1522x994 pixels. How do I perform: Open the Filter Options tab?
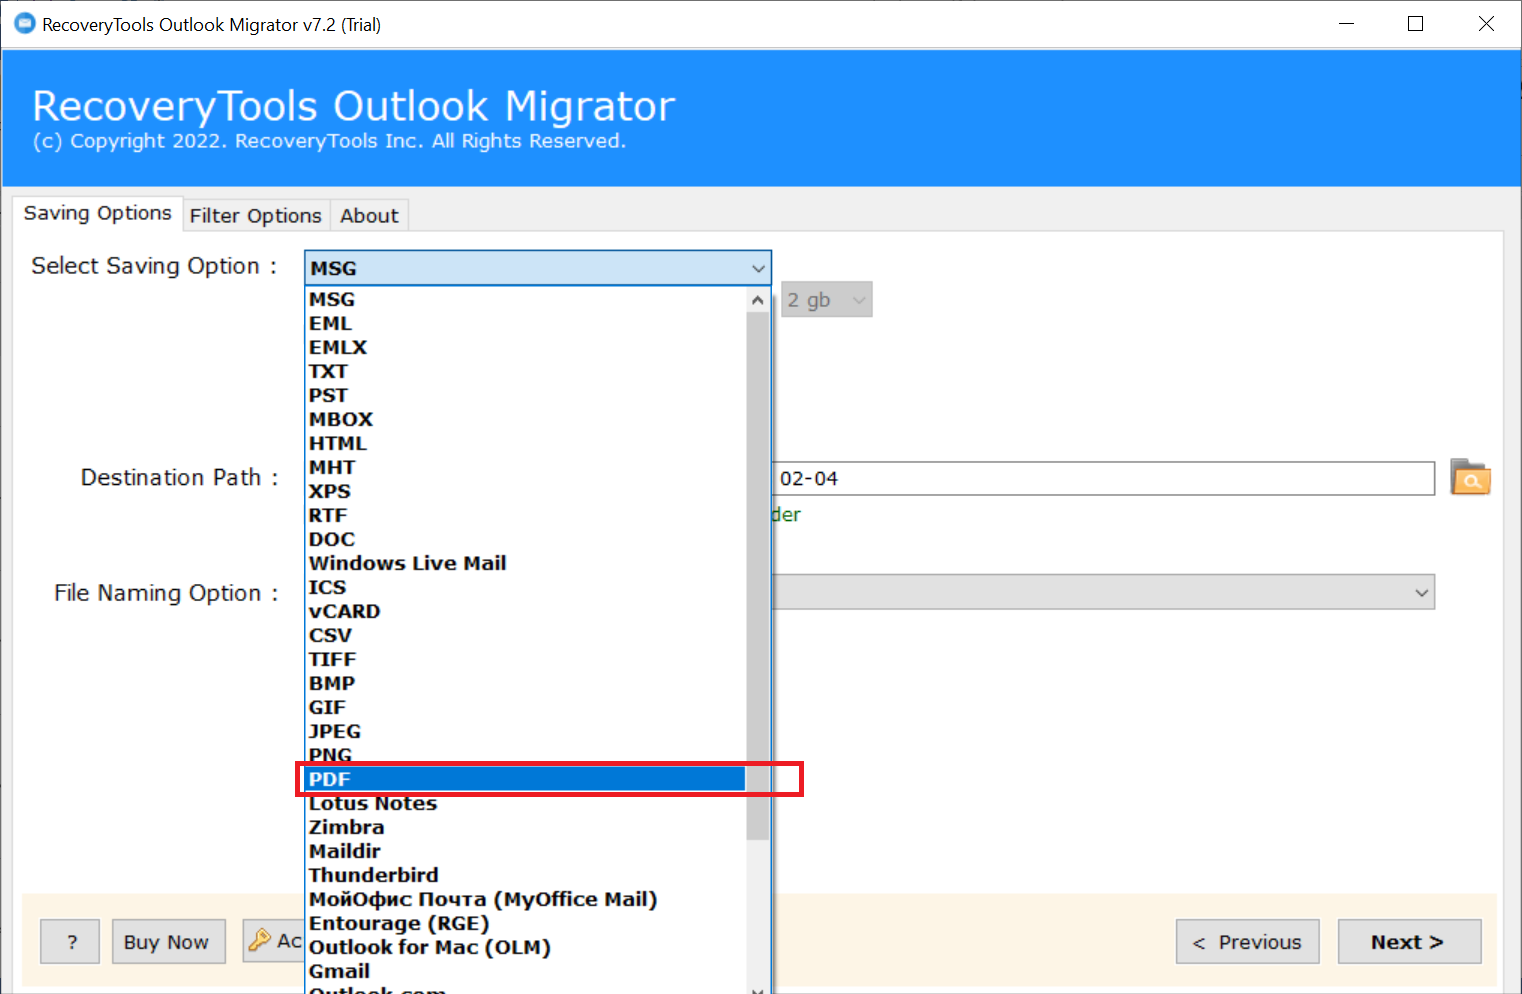tap(256, 215)
